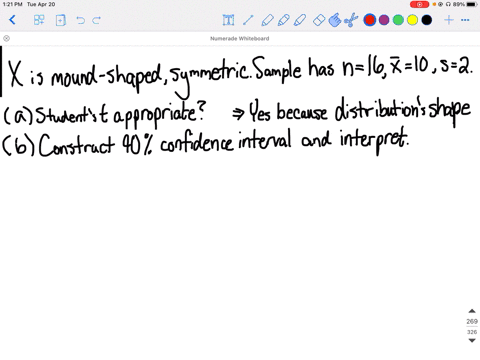Select the scissors cut tool

tap(351, 20)
